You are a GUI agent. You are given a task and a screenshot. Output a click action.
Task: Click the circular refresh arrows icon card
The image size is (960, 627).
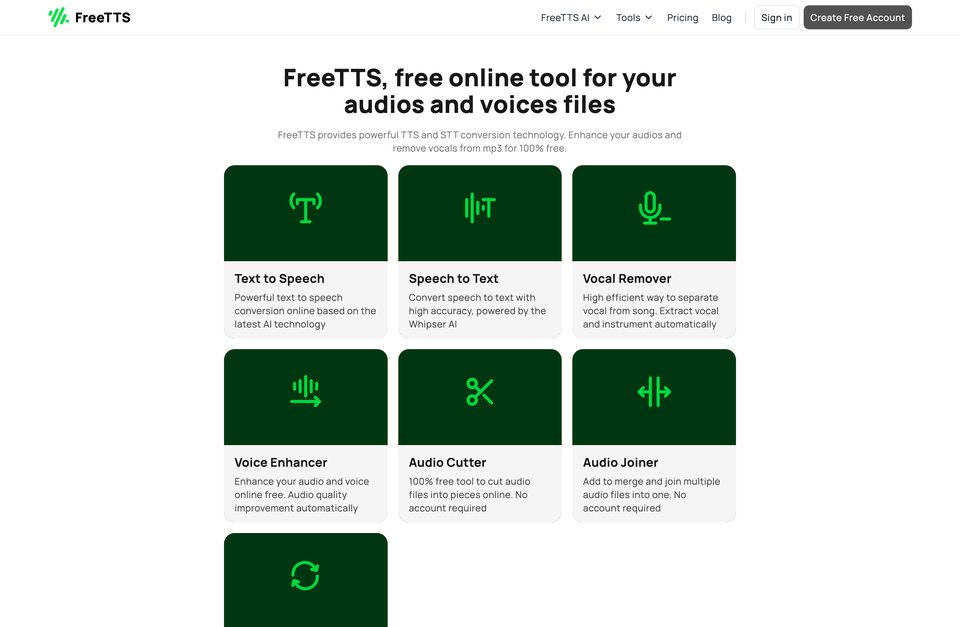(x=306, y=580)
